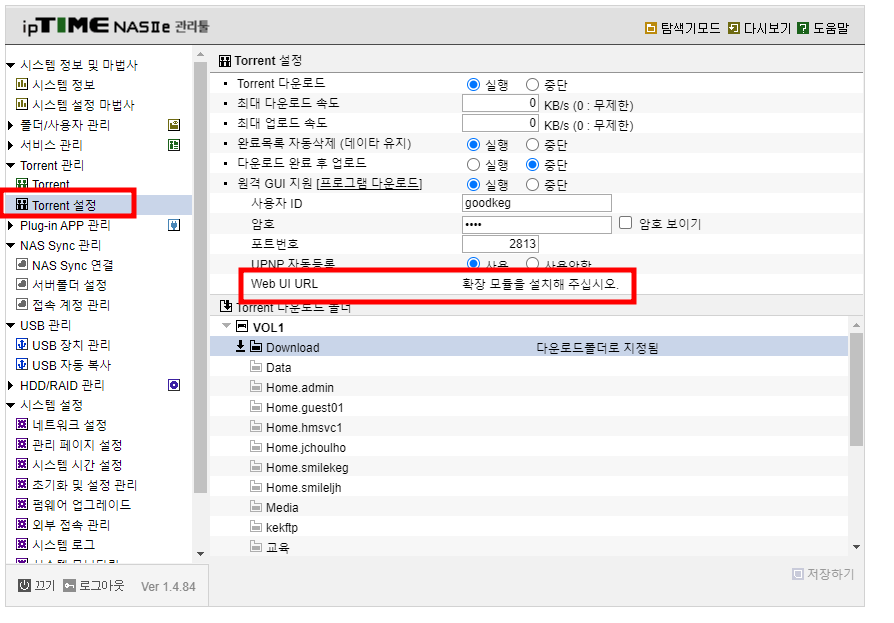Click the 도움말 text link
Screen dimensions: 894x623
coord(831,28)
